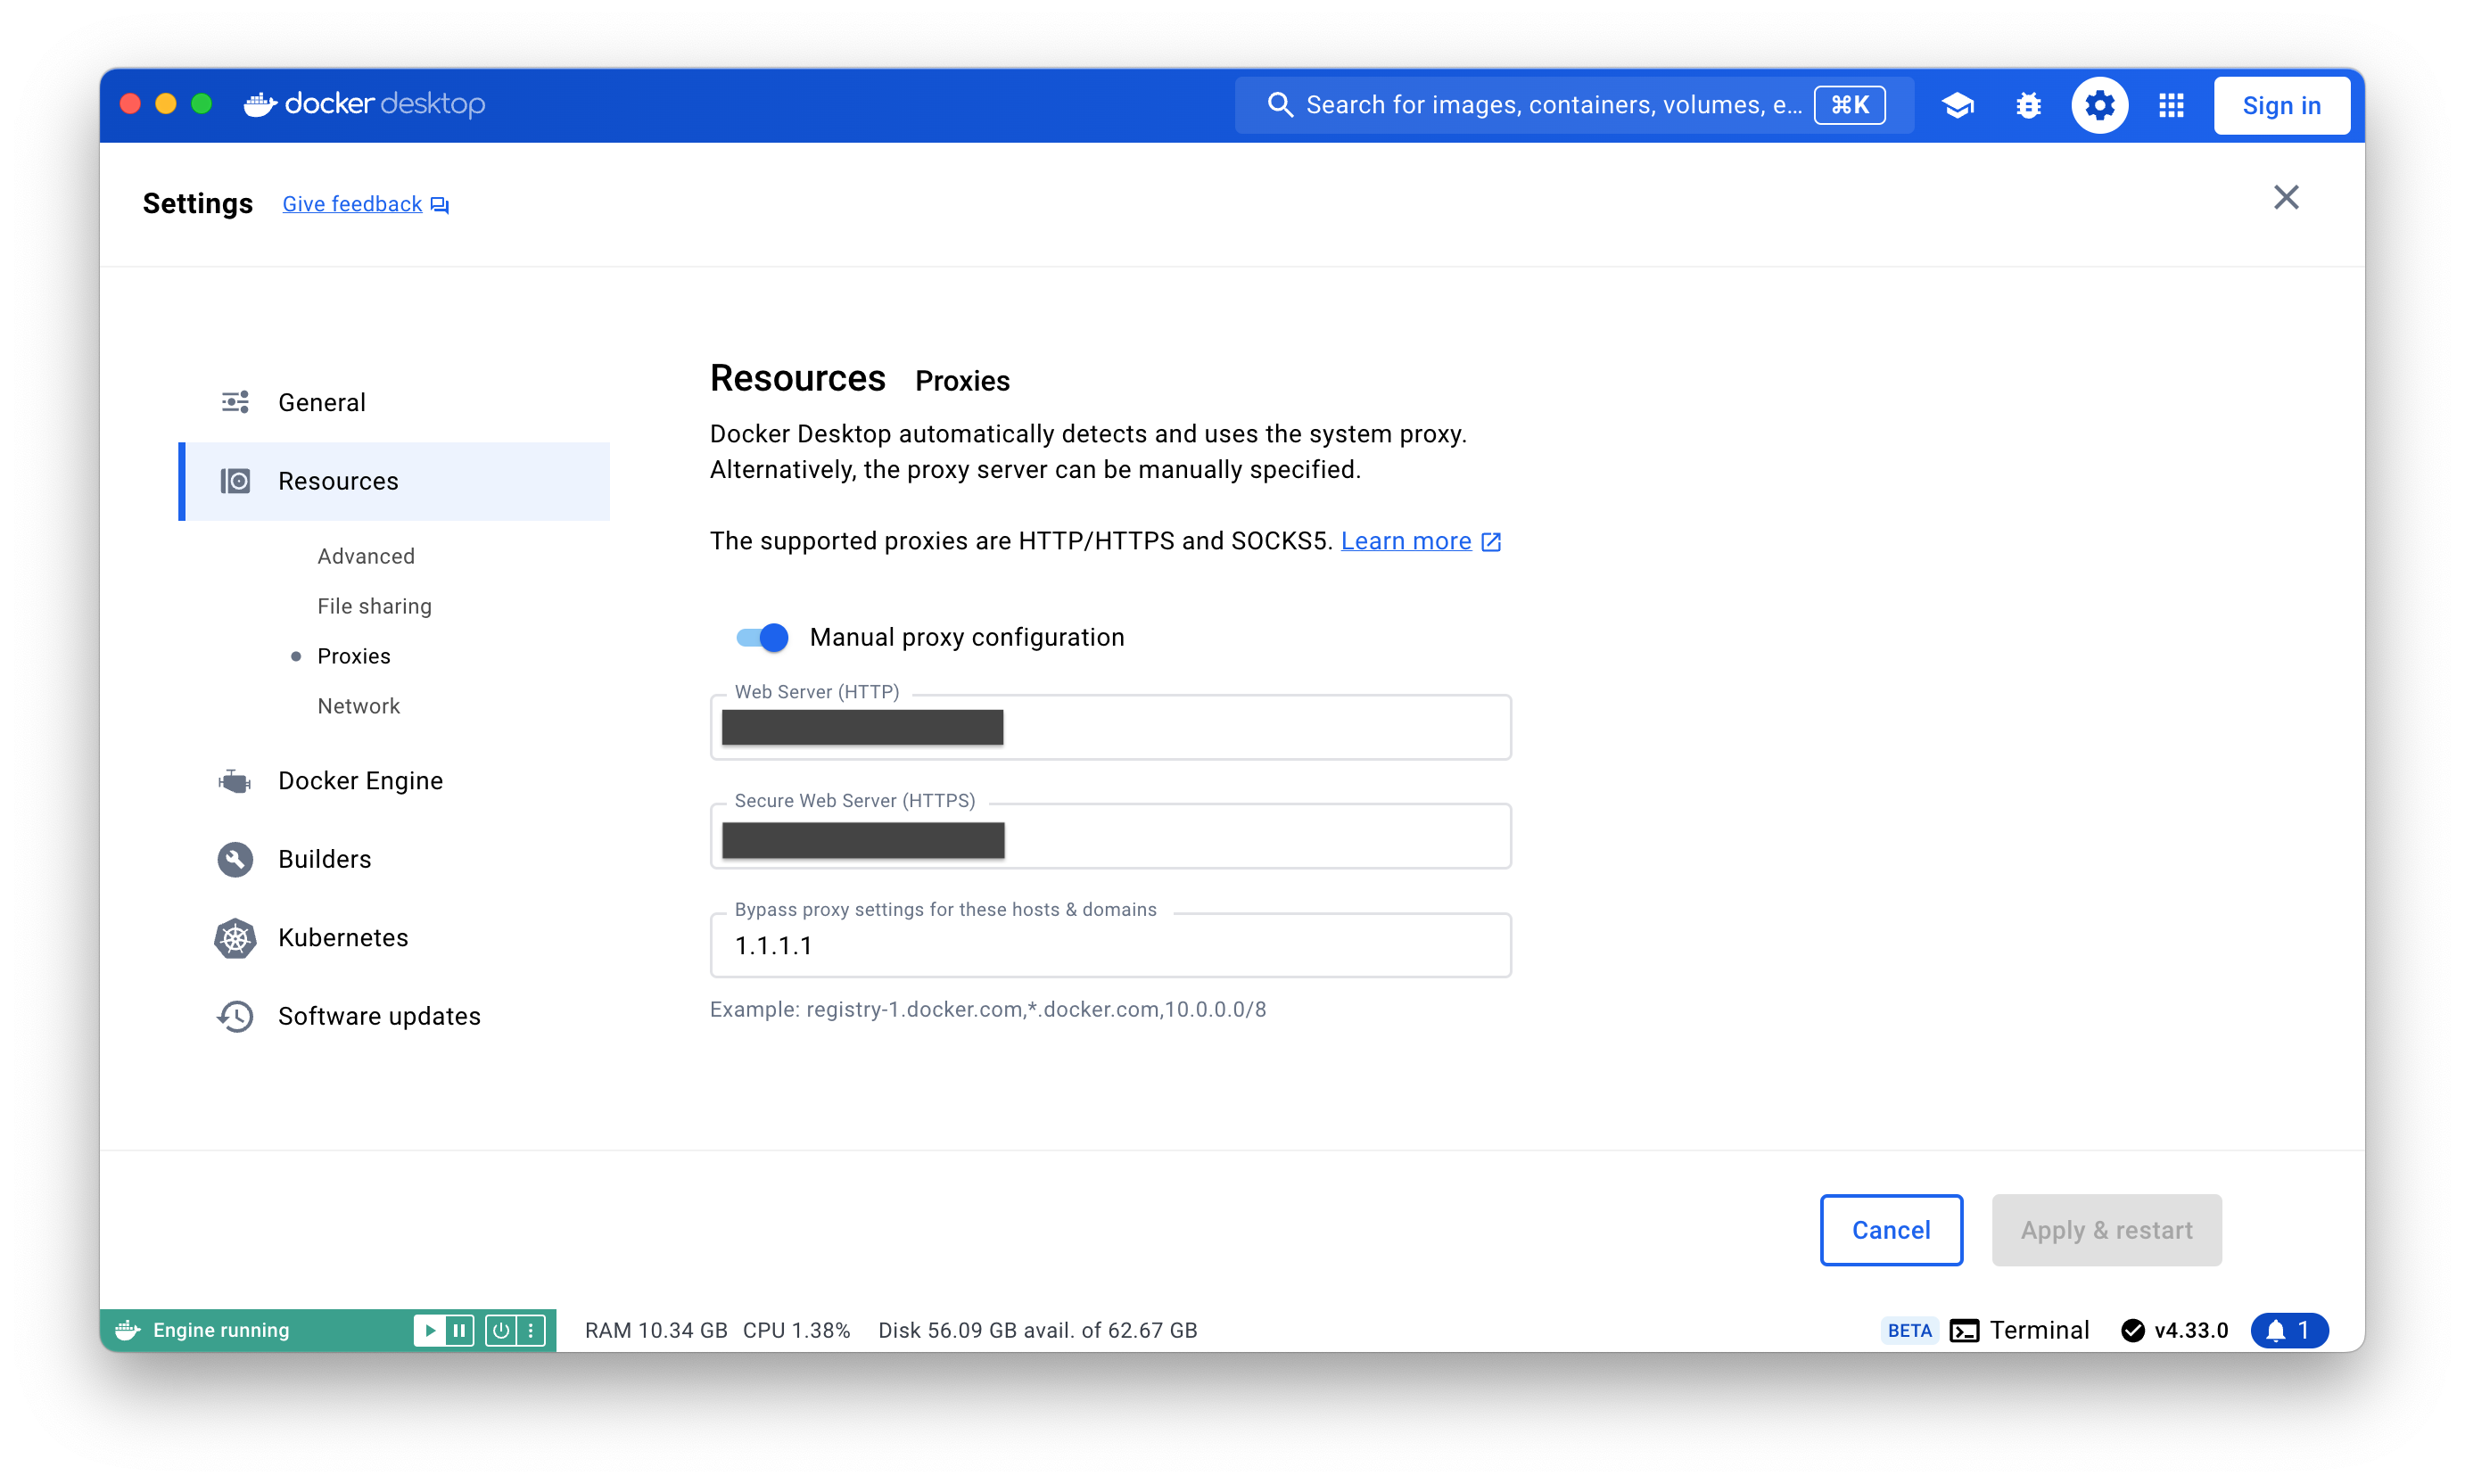
Task: Click the whale icon in status bar
Action: (x=127, y=1330)
